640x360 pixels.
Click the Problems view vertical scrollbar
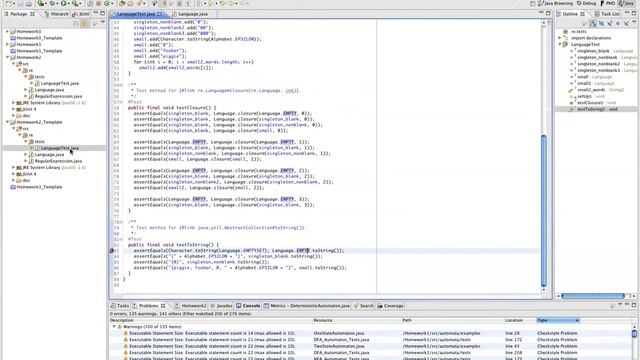634,333
